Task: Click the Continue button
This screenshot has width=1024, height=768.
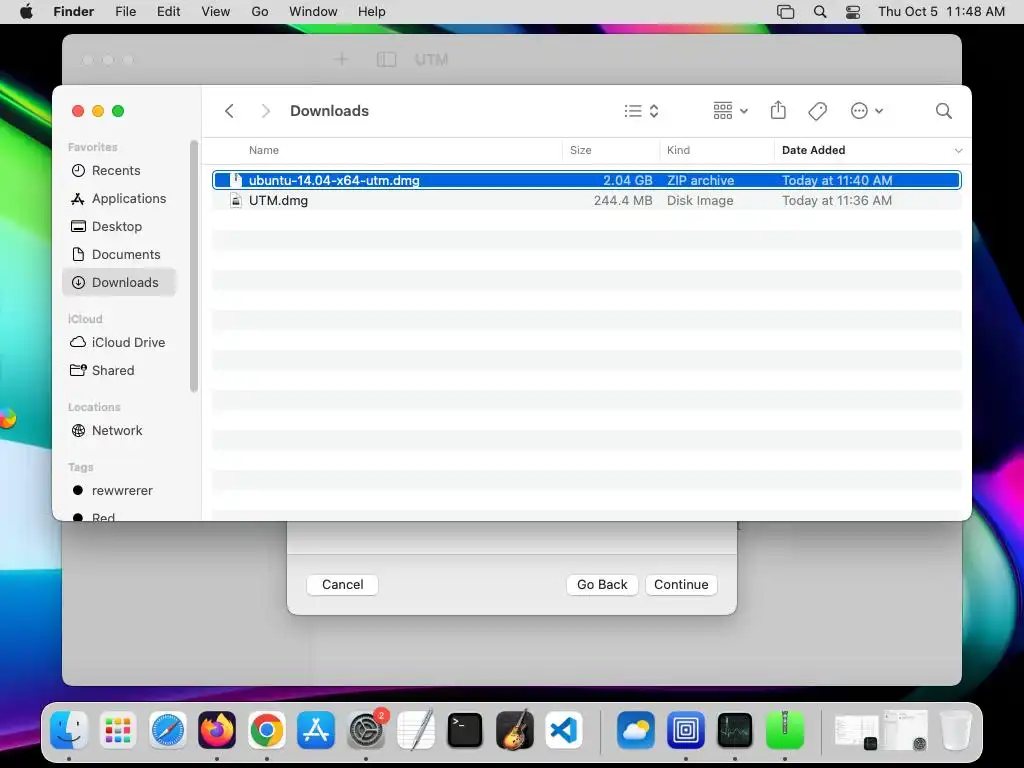Action: [x=681, y=584]
